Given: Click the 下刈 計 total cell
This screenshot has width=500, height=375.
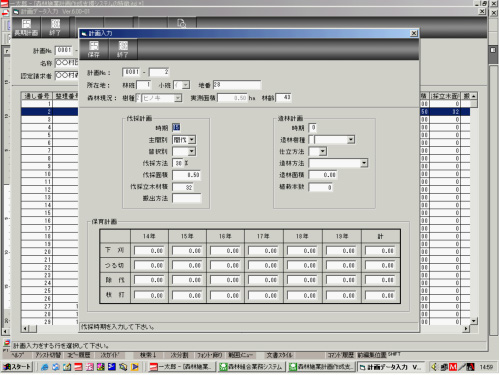Looking at the screenshot, I should 380,251.
